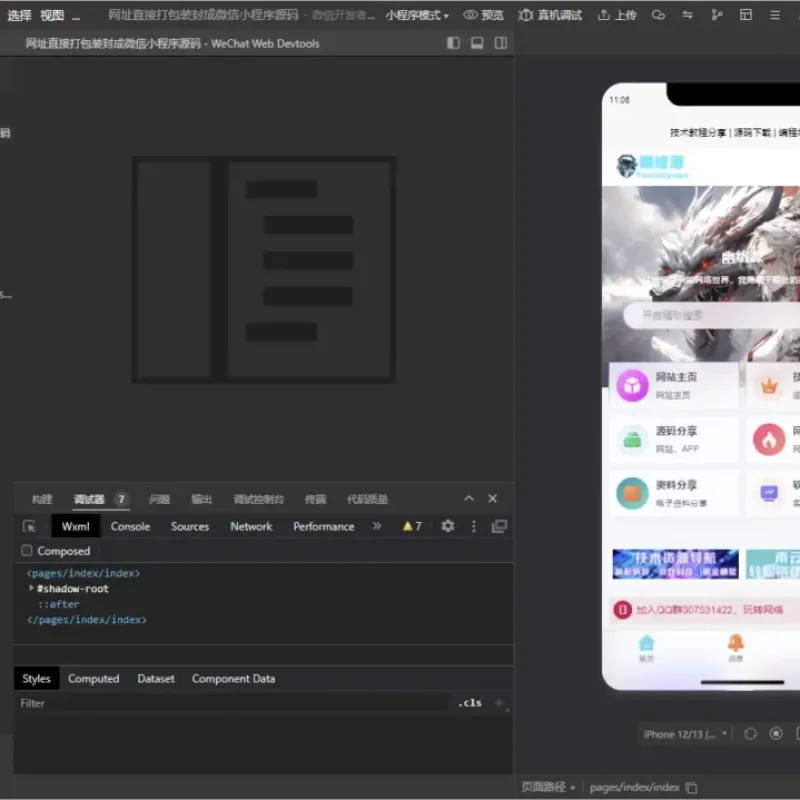The image size is (800, 800).
Task: Click the warning triangle with 7 issues
Action: [412, 526]
